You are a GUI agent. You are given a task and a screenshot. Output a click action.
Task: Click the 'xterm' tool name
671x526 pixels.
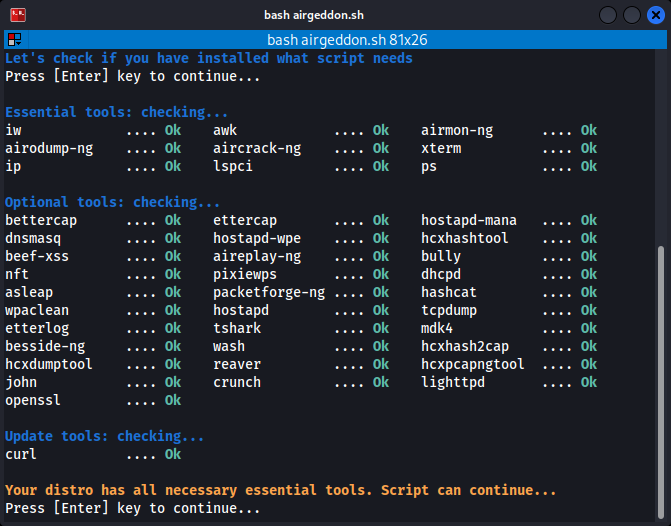(441, 149)
